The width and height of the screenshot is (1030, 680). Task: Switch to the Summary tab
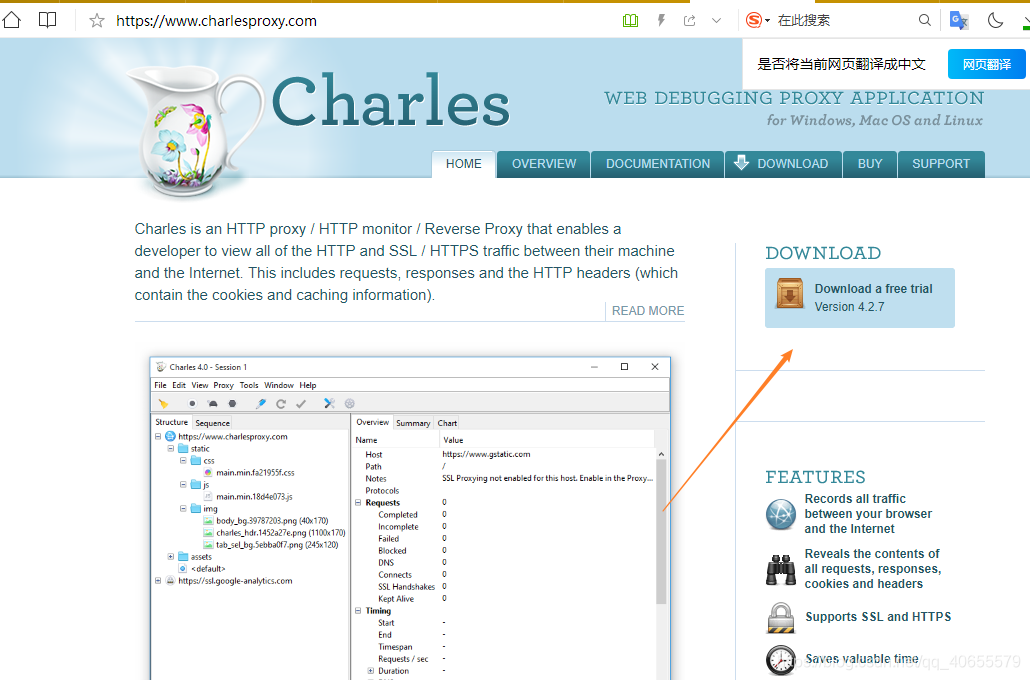413,423
